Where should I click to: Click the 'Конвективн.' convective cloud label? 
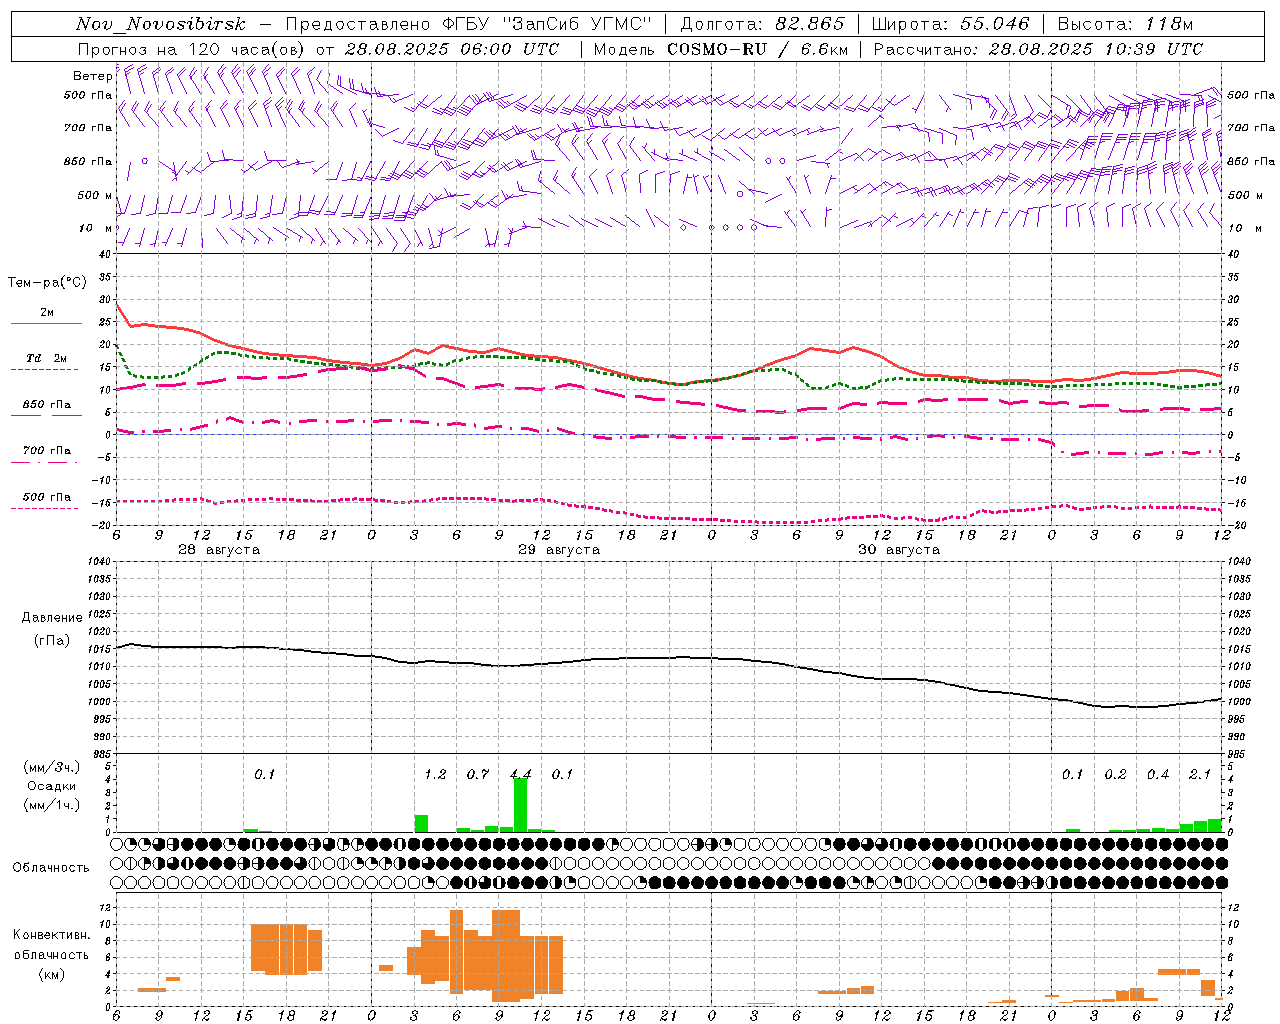tap(51, 935)
